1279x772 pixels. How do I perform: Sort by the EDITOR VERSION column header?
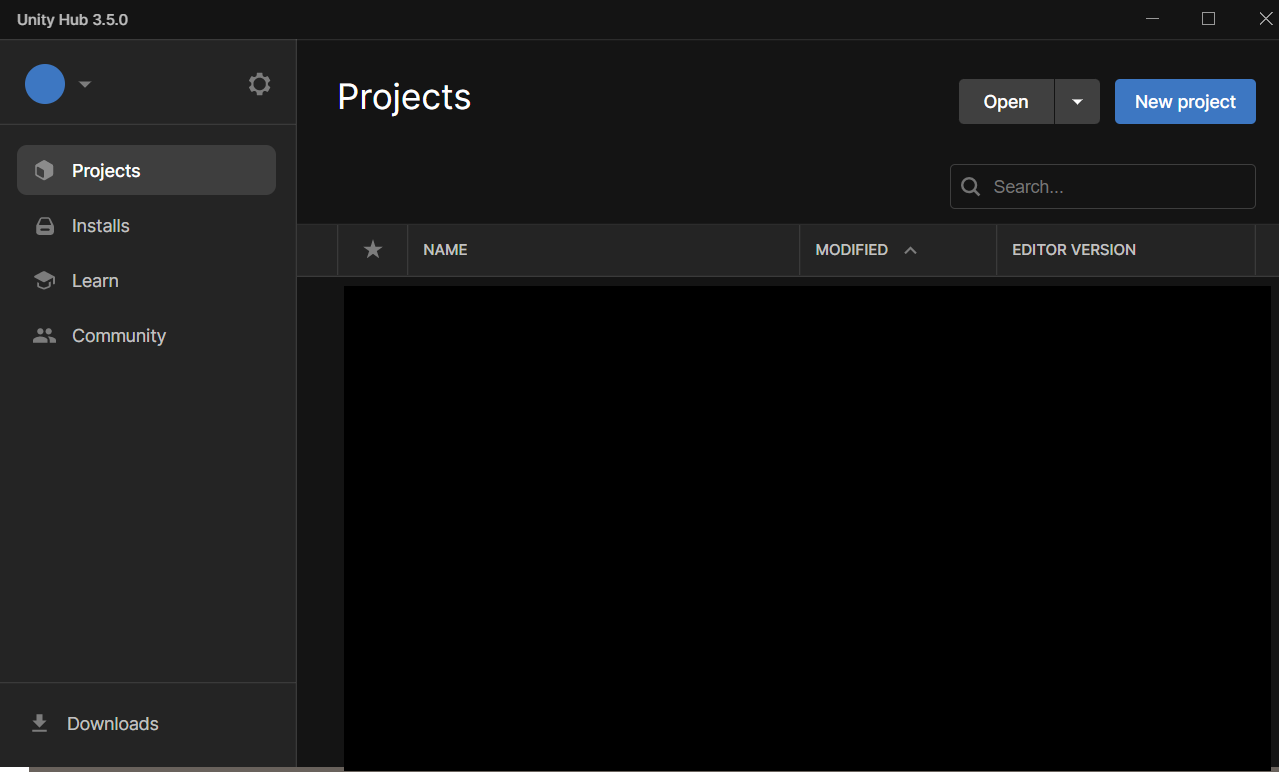click(1073, 249)
